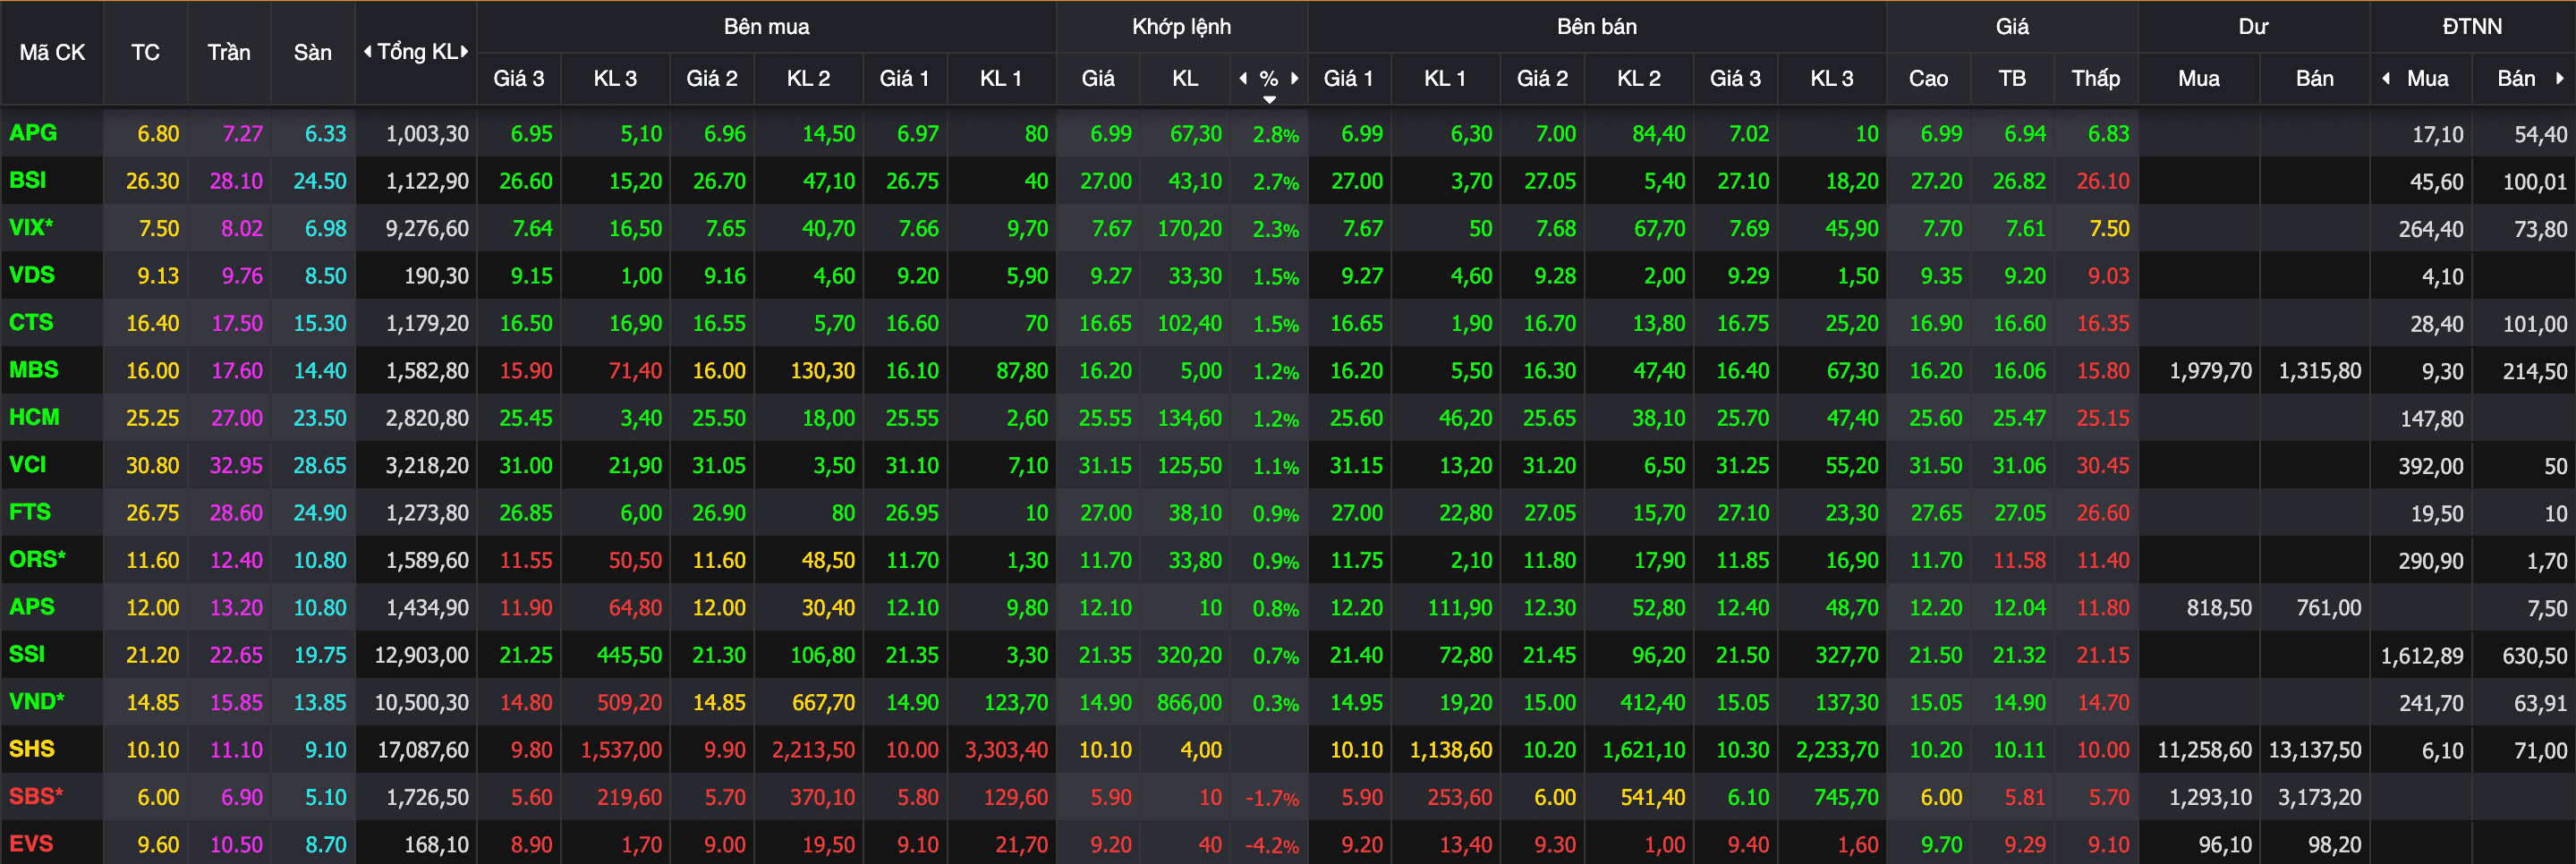Viewport: 2576px width, 864px height.
Task: Click the right arrow beside % column
Action: point(1295,78)
